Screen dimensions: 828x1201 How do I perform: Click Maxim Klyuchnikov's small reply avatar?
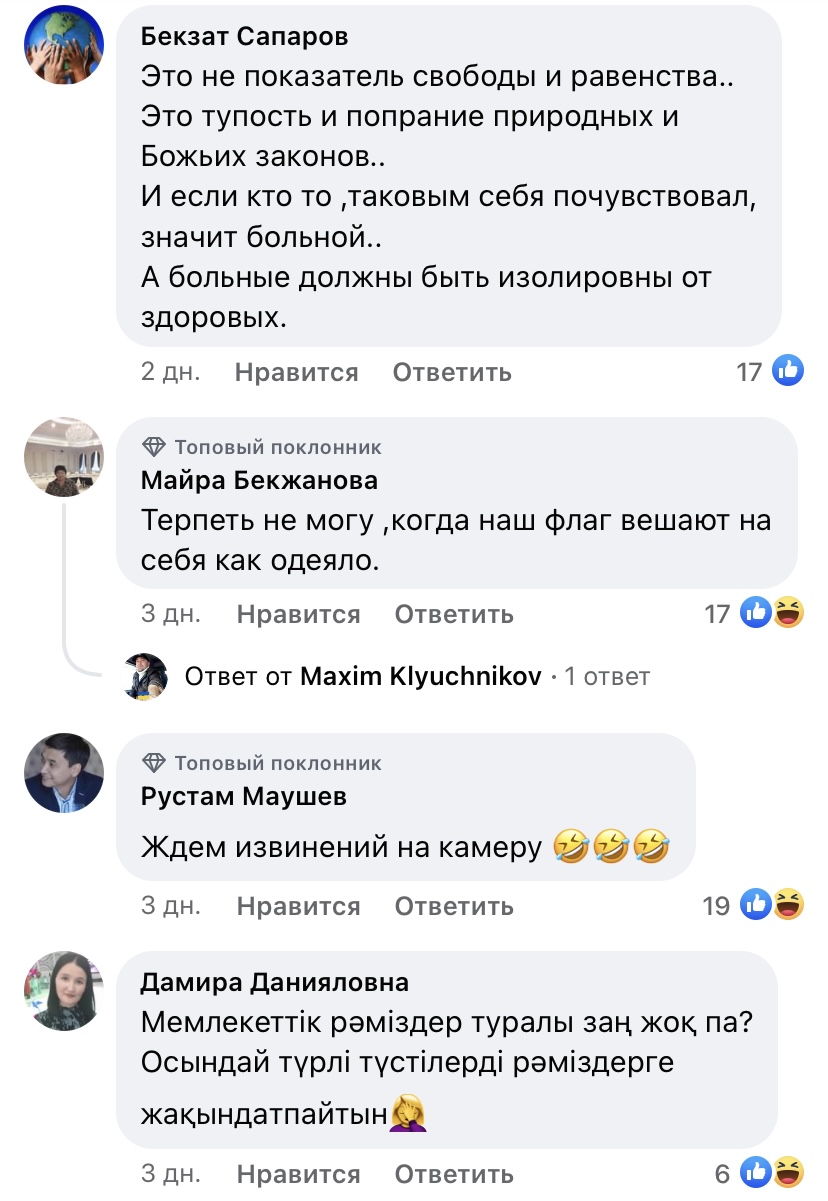(144, 677)
